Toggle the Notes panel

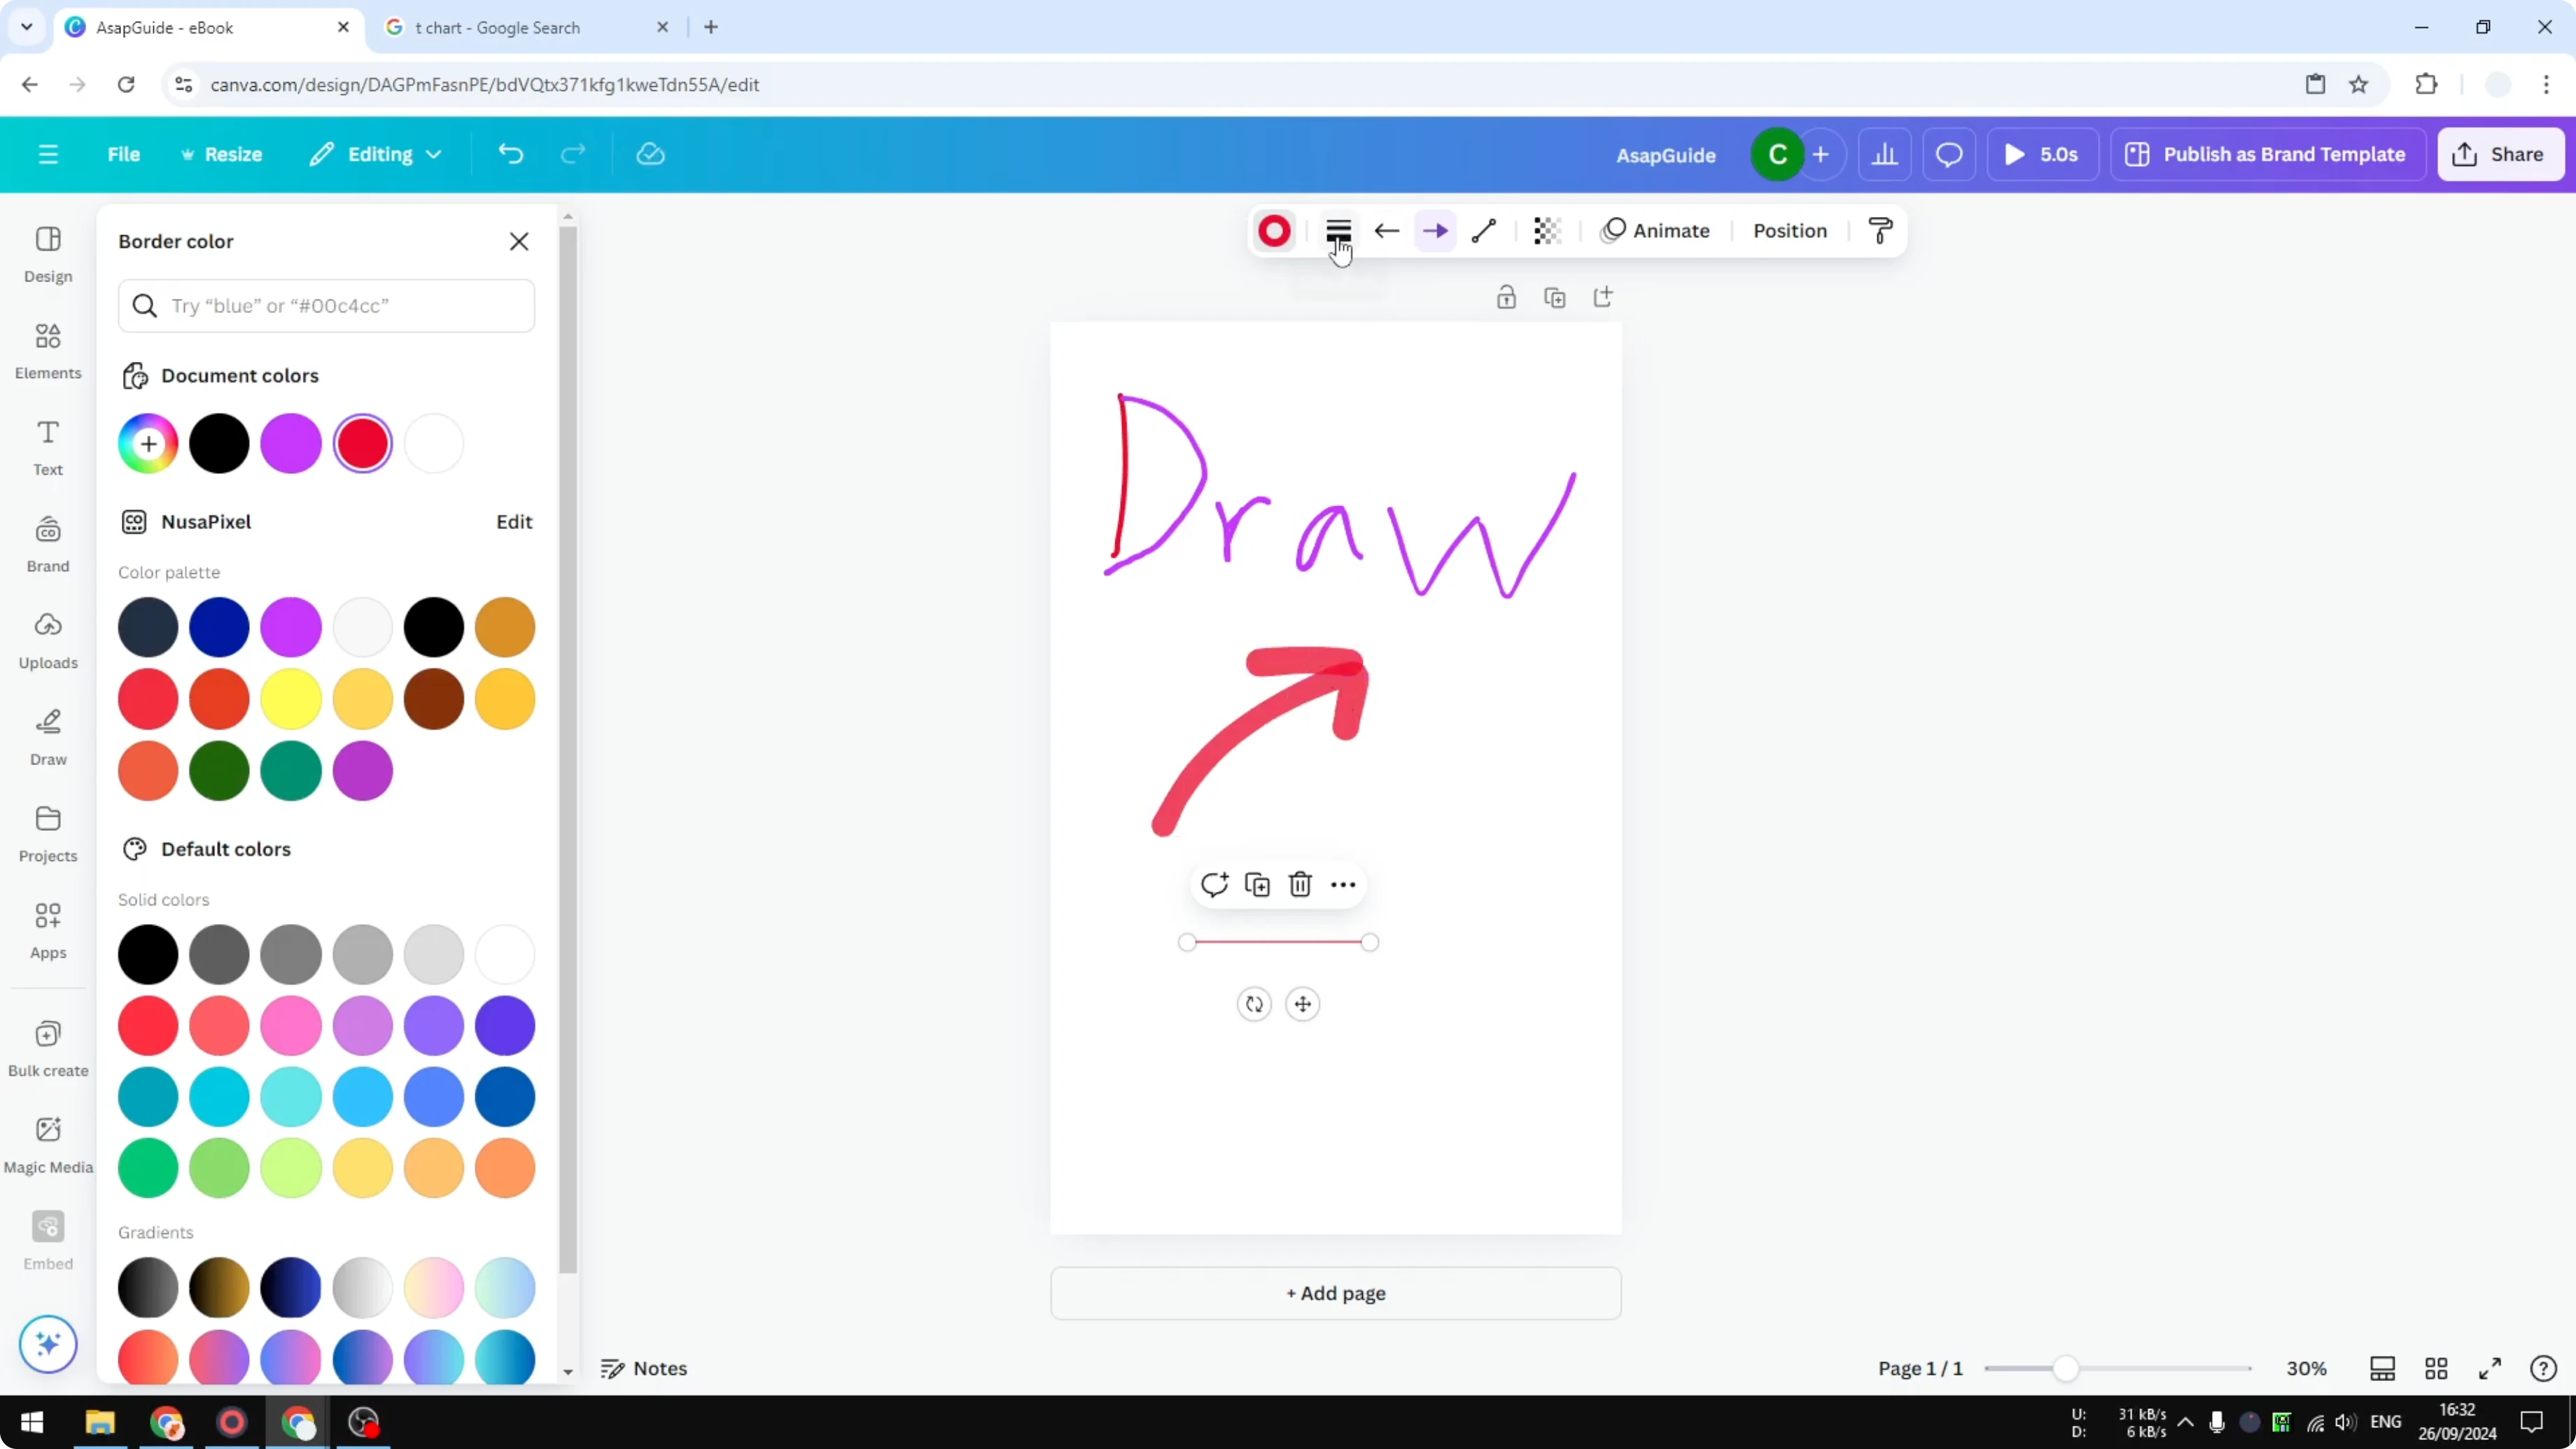coord(643,1368)
